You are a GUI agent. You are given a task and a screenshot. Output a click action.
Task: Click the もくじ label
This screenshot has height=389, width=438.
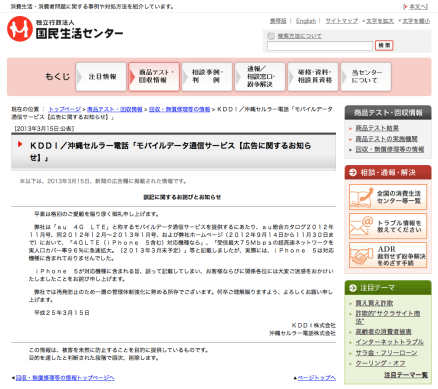[x=58, y=77]
